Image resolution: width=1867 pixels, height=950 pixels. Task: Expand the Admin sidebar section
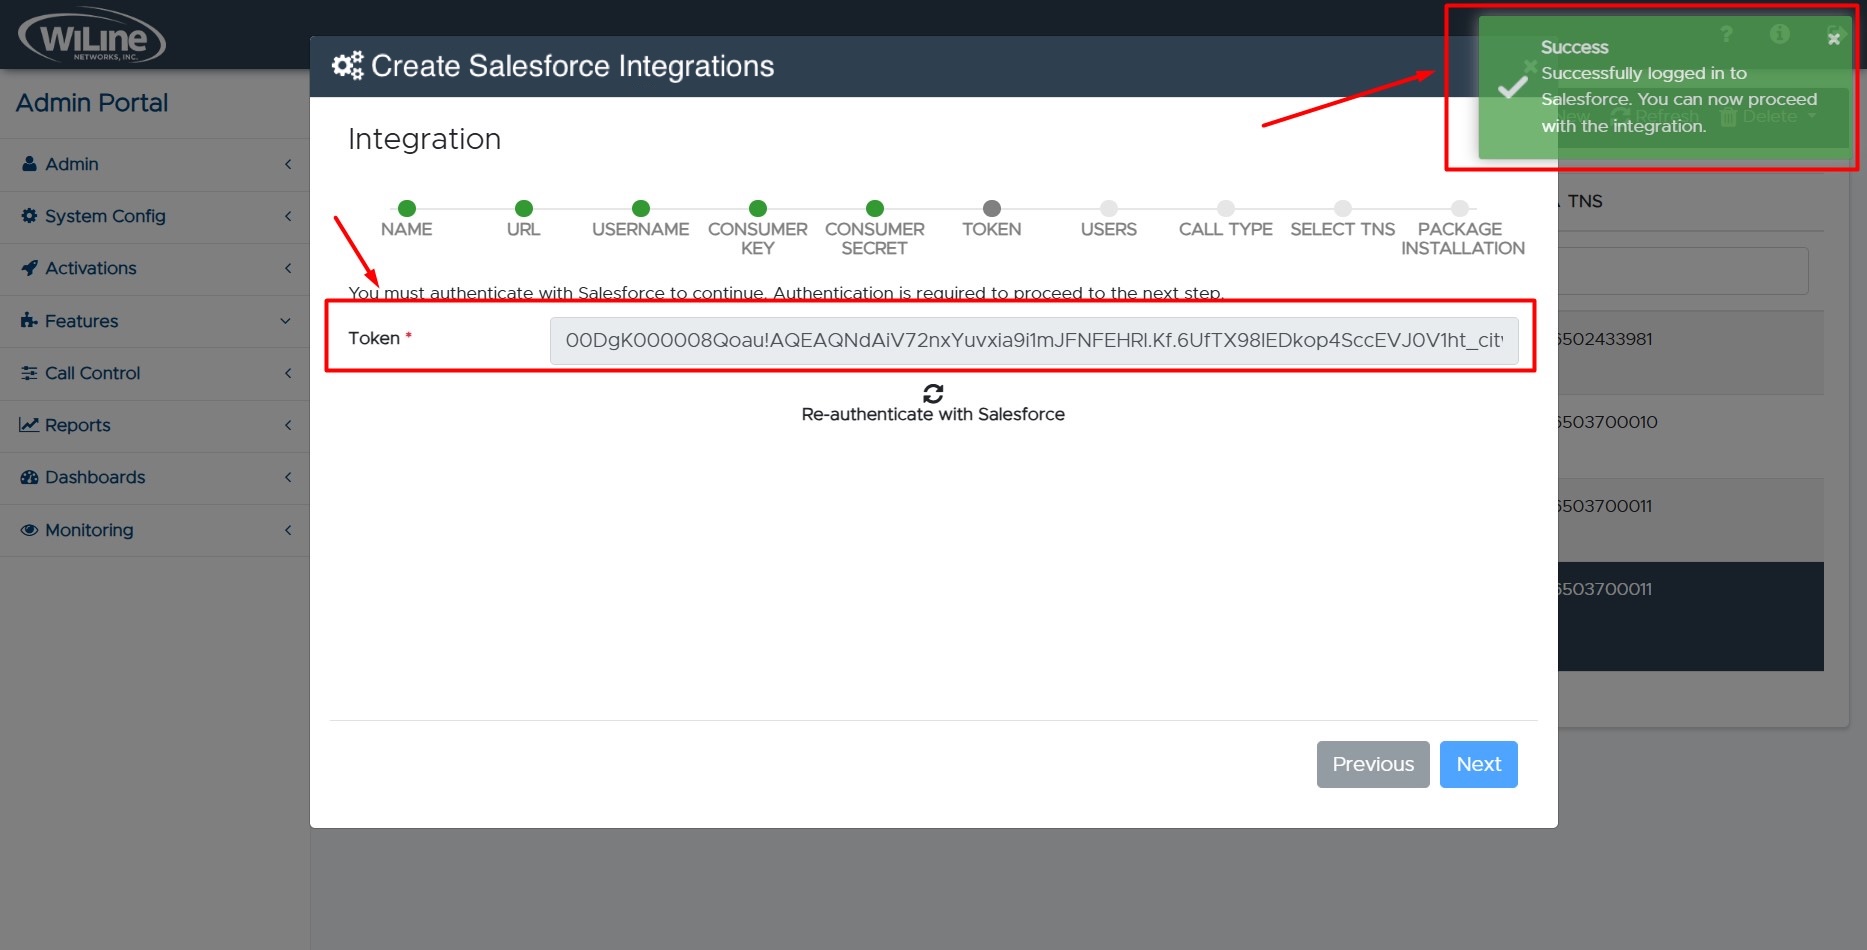click(288, 164)
